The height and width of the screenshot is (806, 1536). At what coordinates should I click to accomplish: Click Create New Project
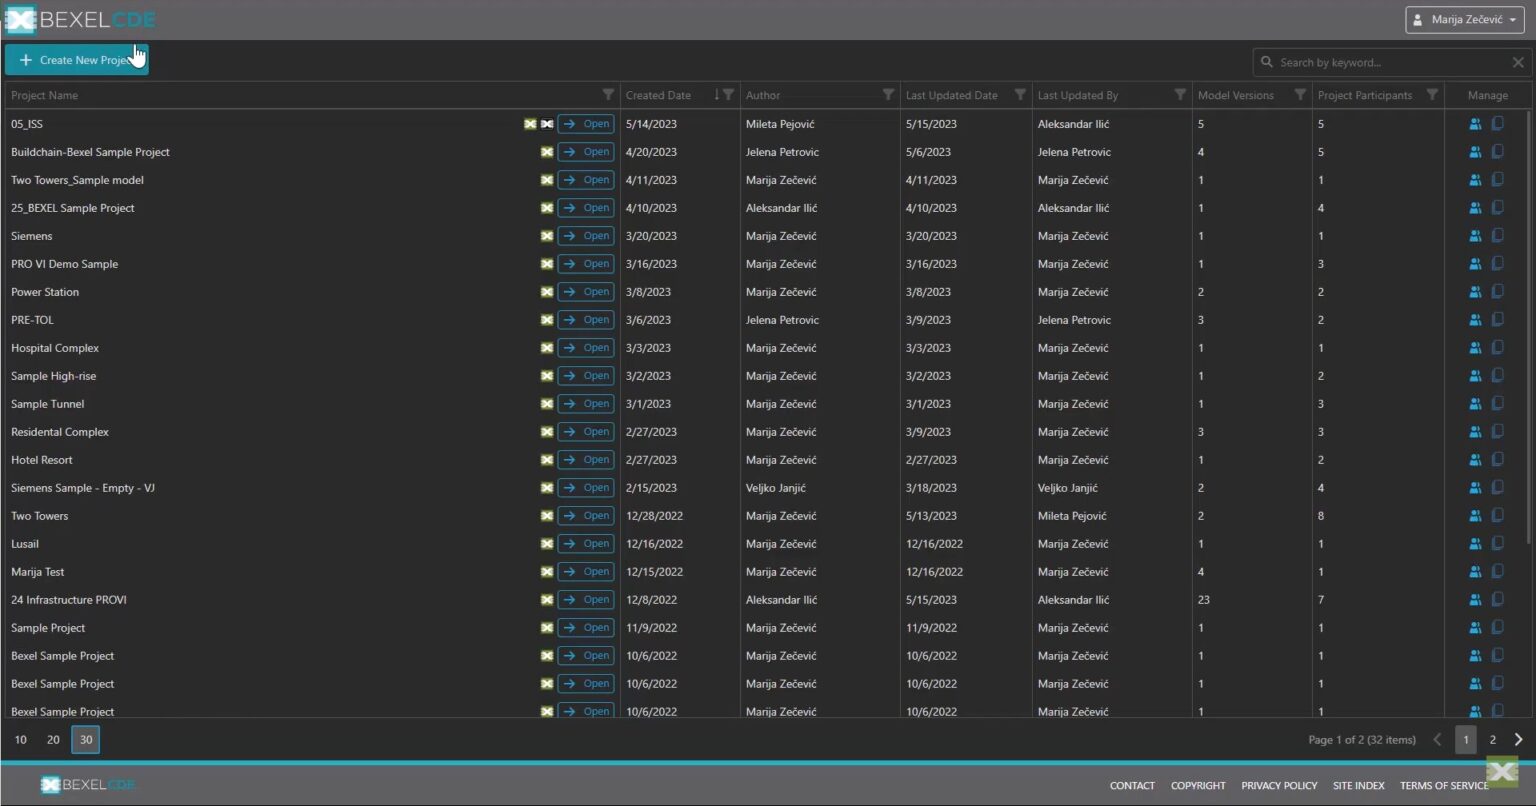pyautogui.click(x=76, y=59)
